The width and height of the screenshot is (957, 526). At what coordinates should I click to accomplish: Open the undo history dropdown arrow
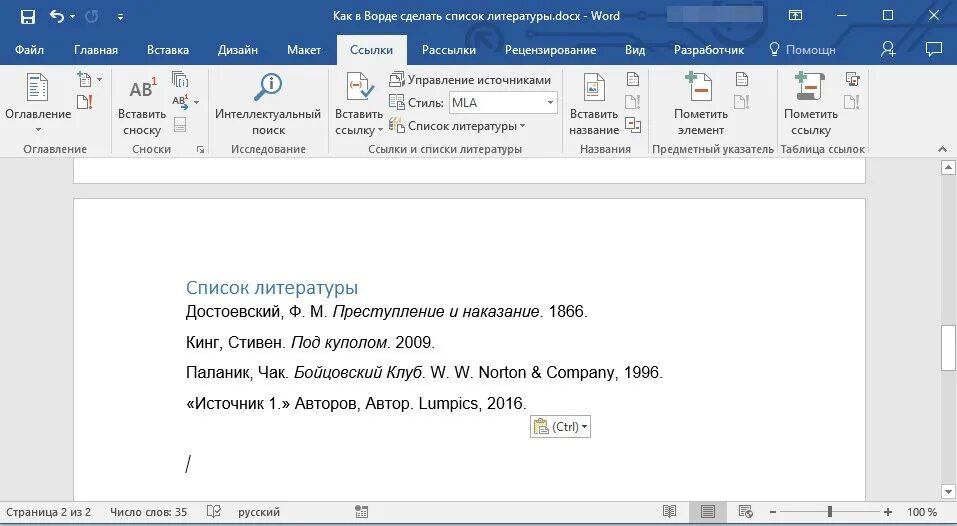tap(73, 16)
